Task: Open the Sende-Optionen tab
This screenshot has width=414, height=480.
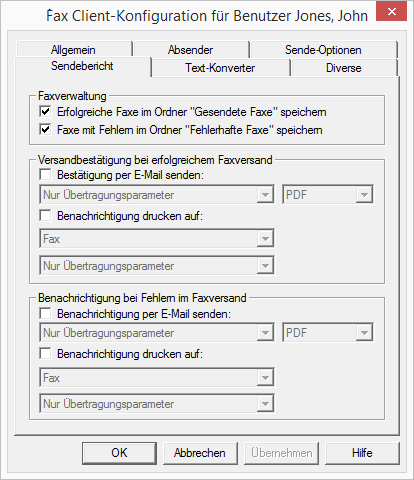Action: [323, 50]
